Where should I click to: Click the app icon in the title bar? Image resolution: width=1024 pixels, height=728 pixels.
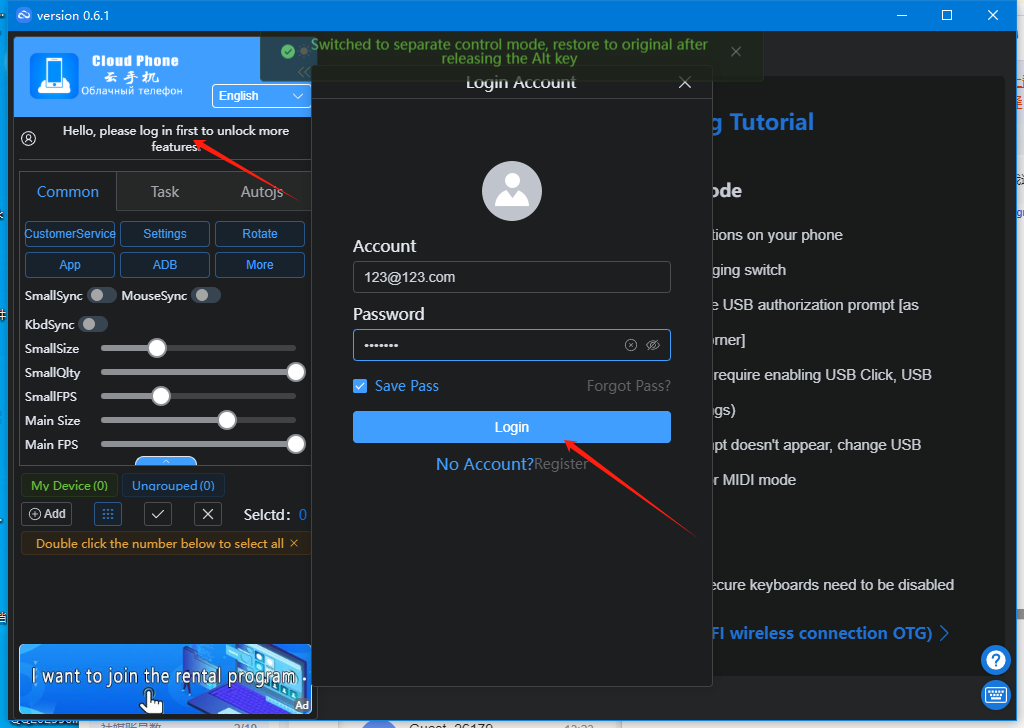point(24,15)
